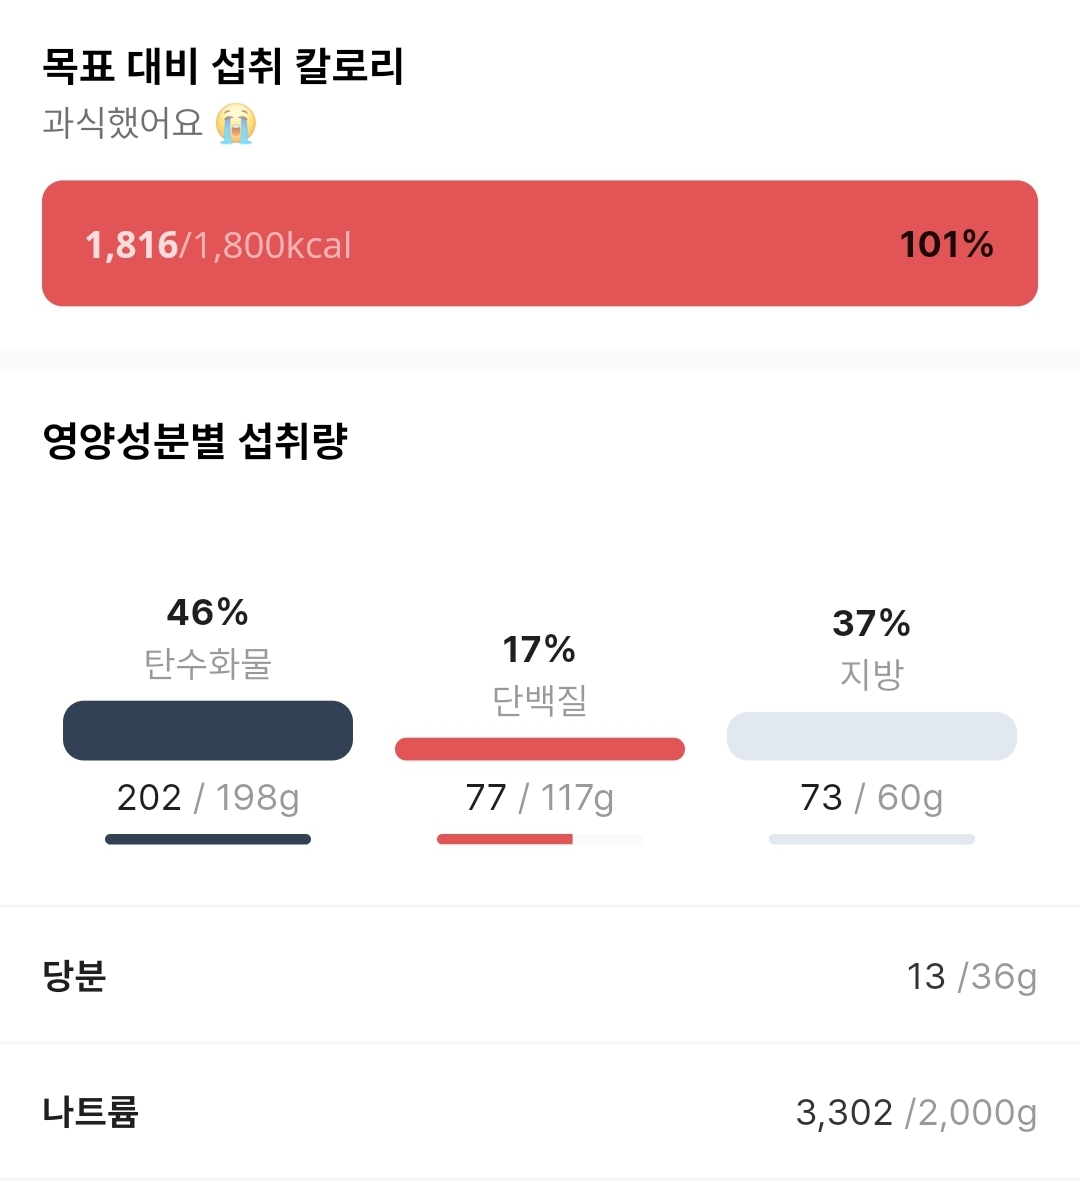Tap the fat progress line under 73 / 60g

[x=872, y=840]
